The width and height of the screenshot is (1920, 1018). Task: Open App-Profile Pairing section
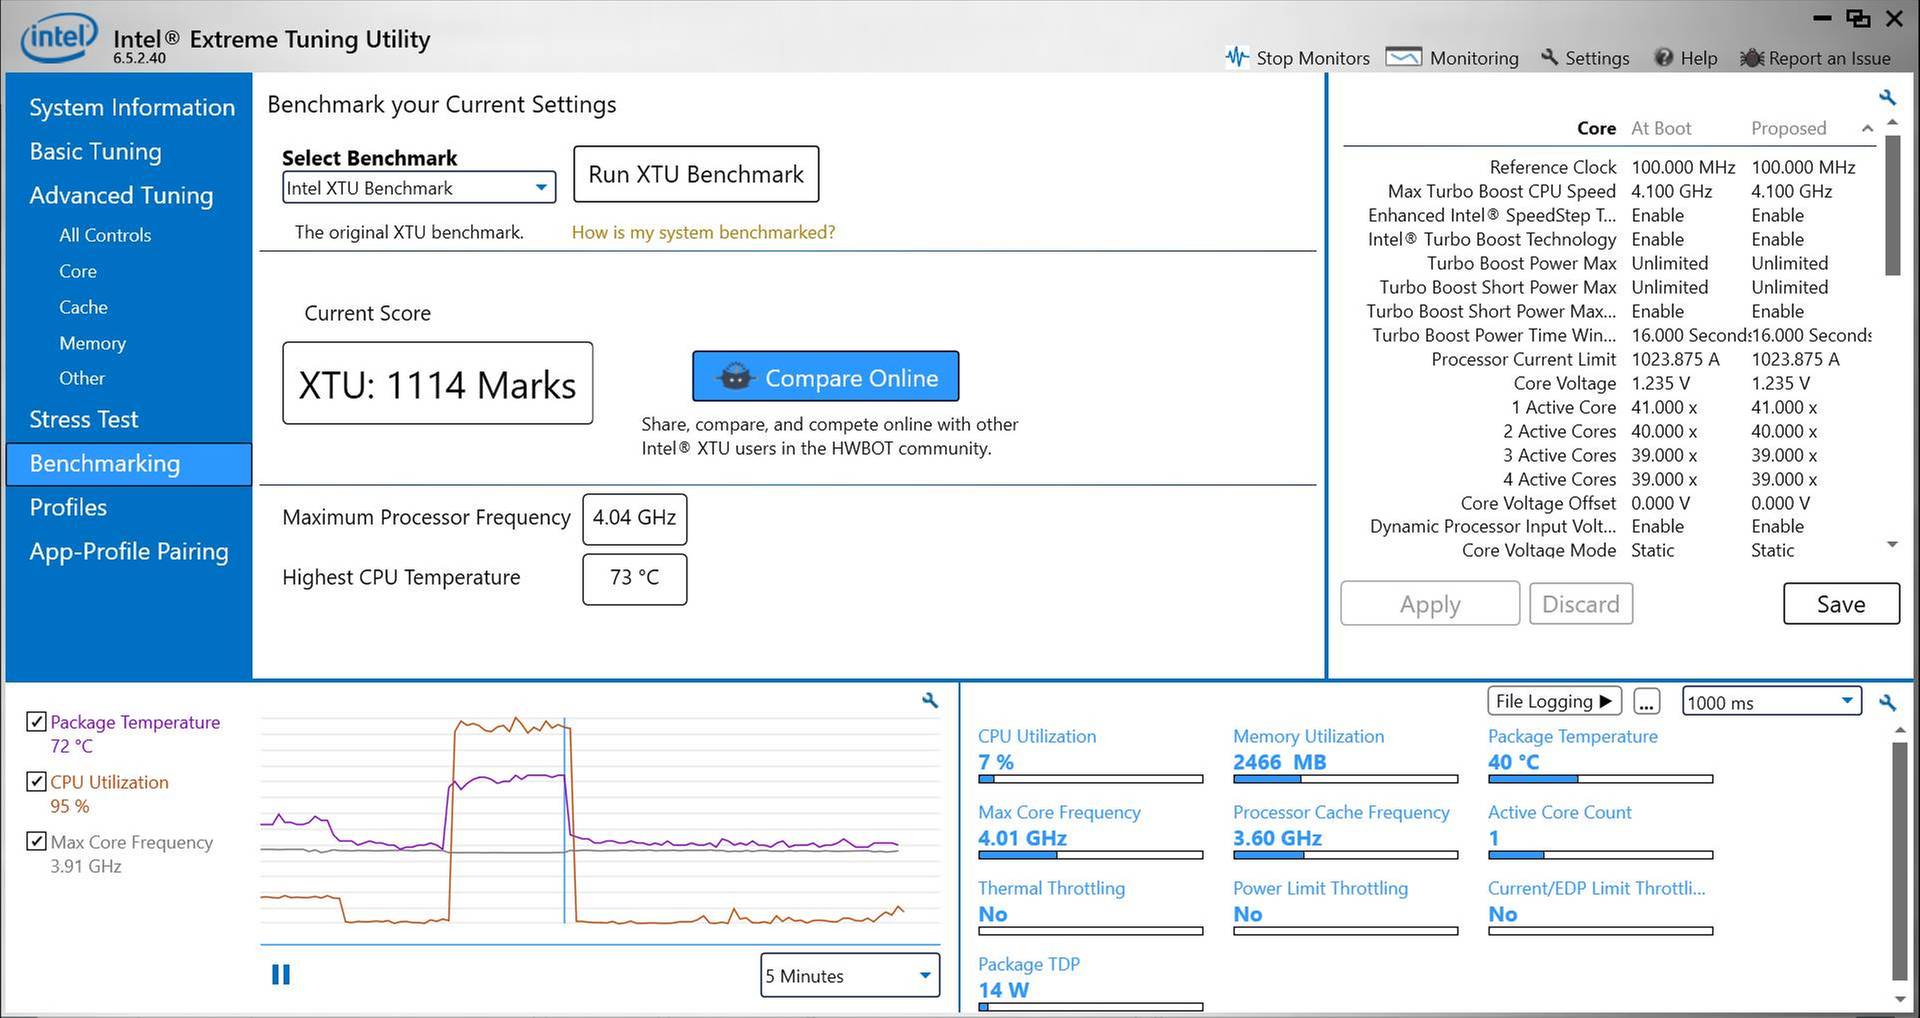pyautogui.click(x=129, y=551)
